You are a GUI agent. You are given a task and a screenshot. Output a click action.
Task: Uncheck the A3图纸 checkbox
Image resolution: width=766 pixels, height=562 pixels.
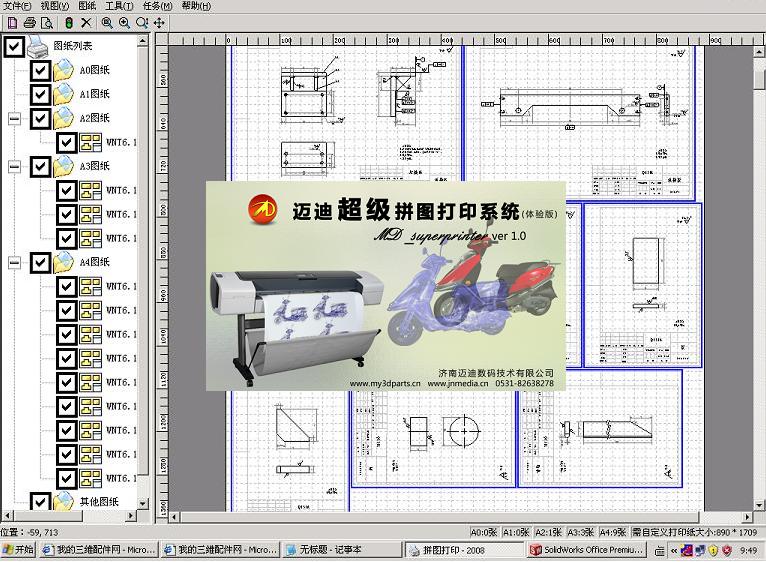click(x=40, y=167)
